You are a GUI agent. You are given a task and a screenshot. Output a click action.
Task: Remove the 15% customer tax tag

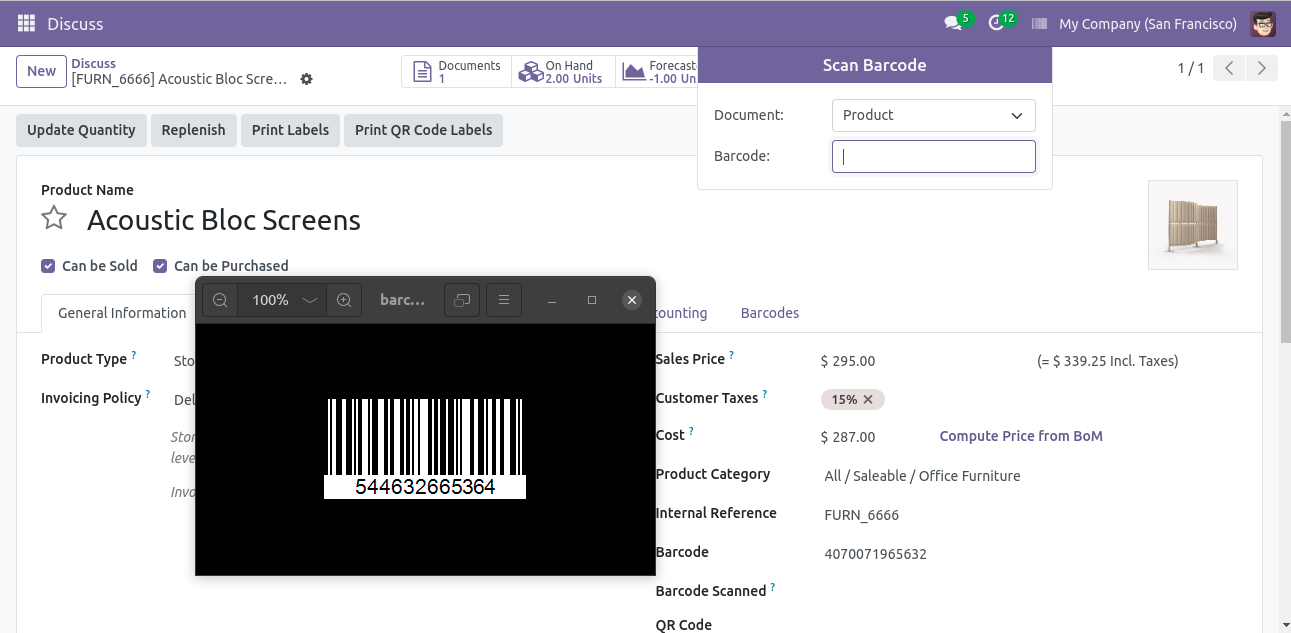pos(868,399)
